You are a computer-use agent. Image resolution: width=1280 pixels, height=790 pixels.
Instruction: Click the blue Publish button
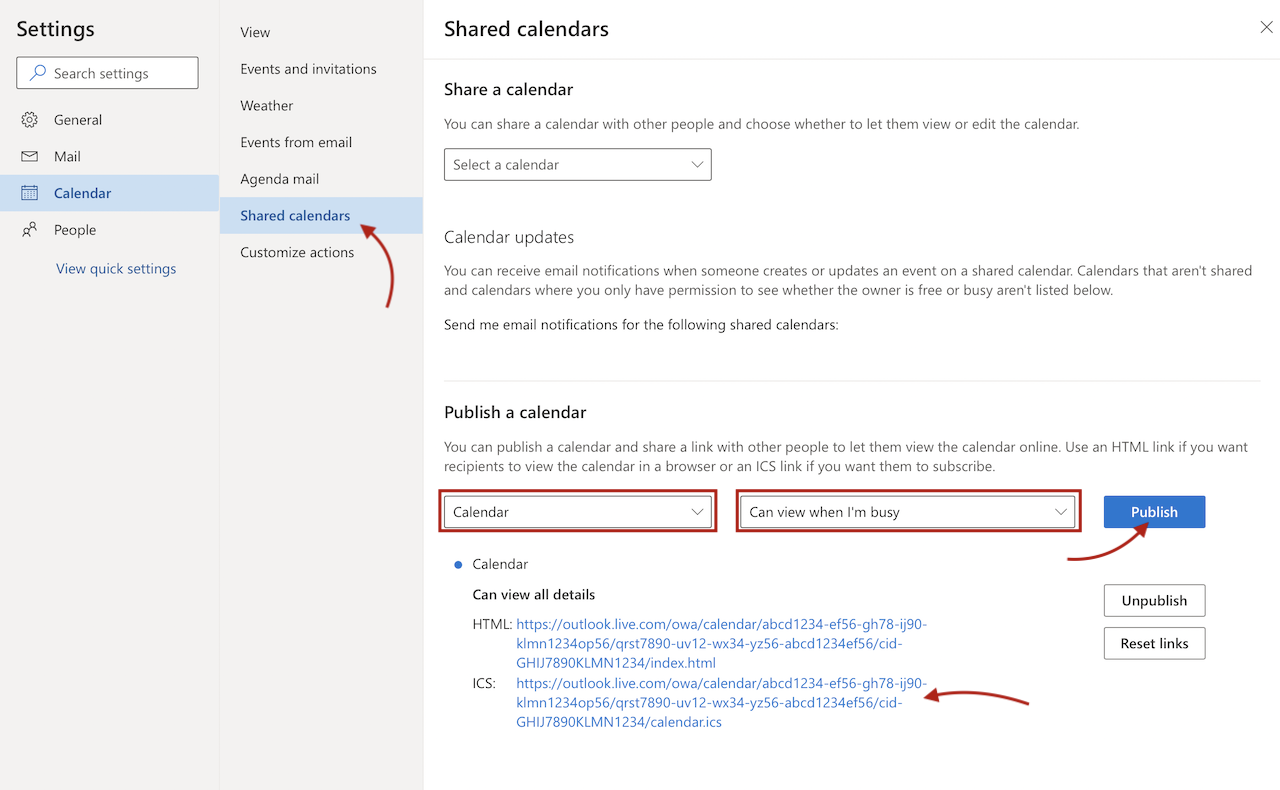[x=1154, y=512]
